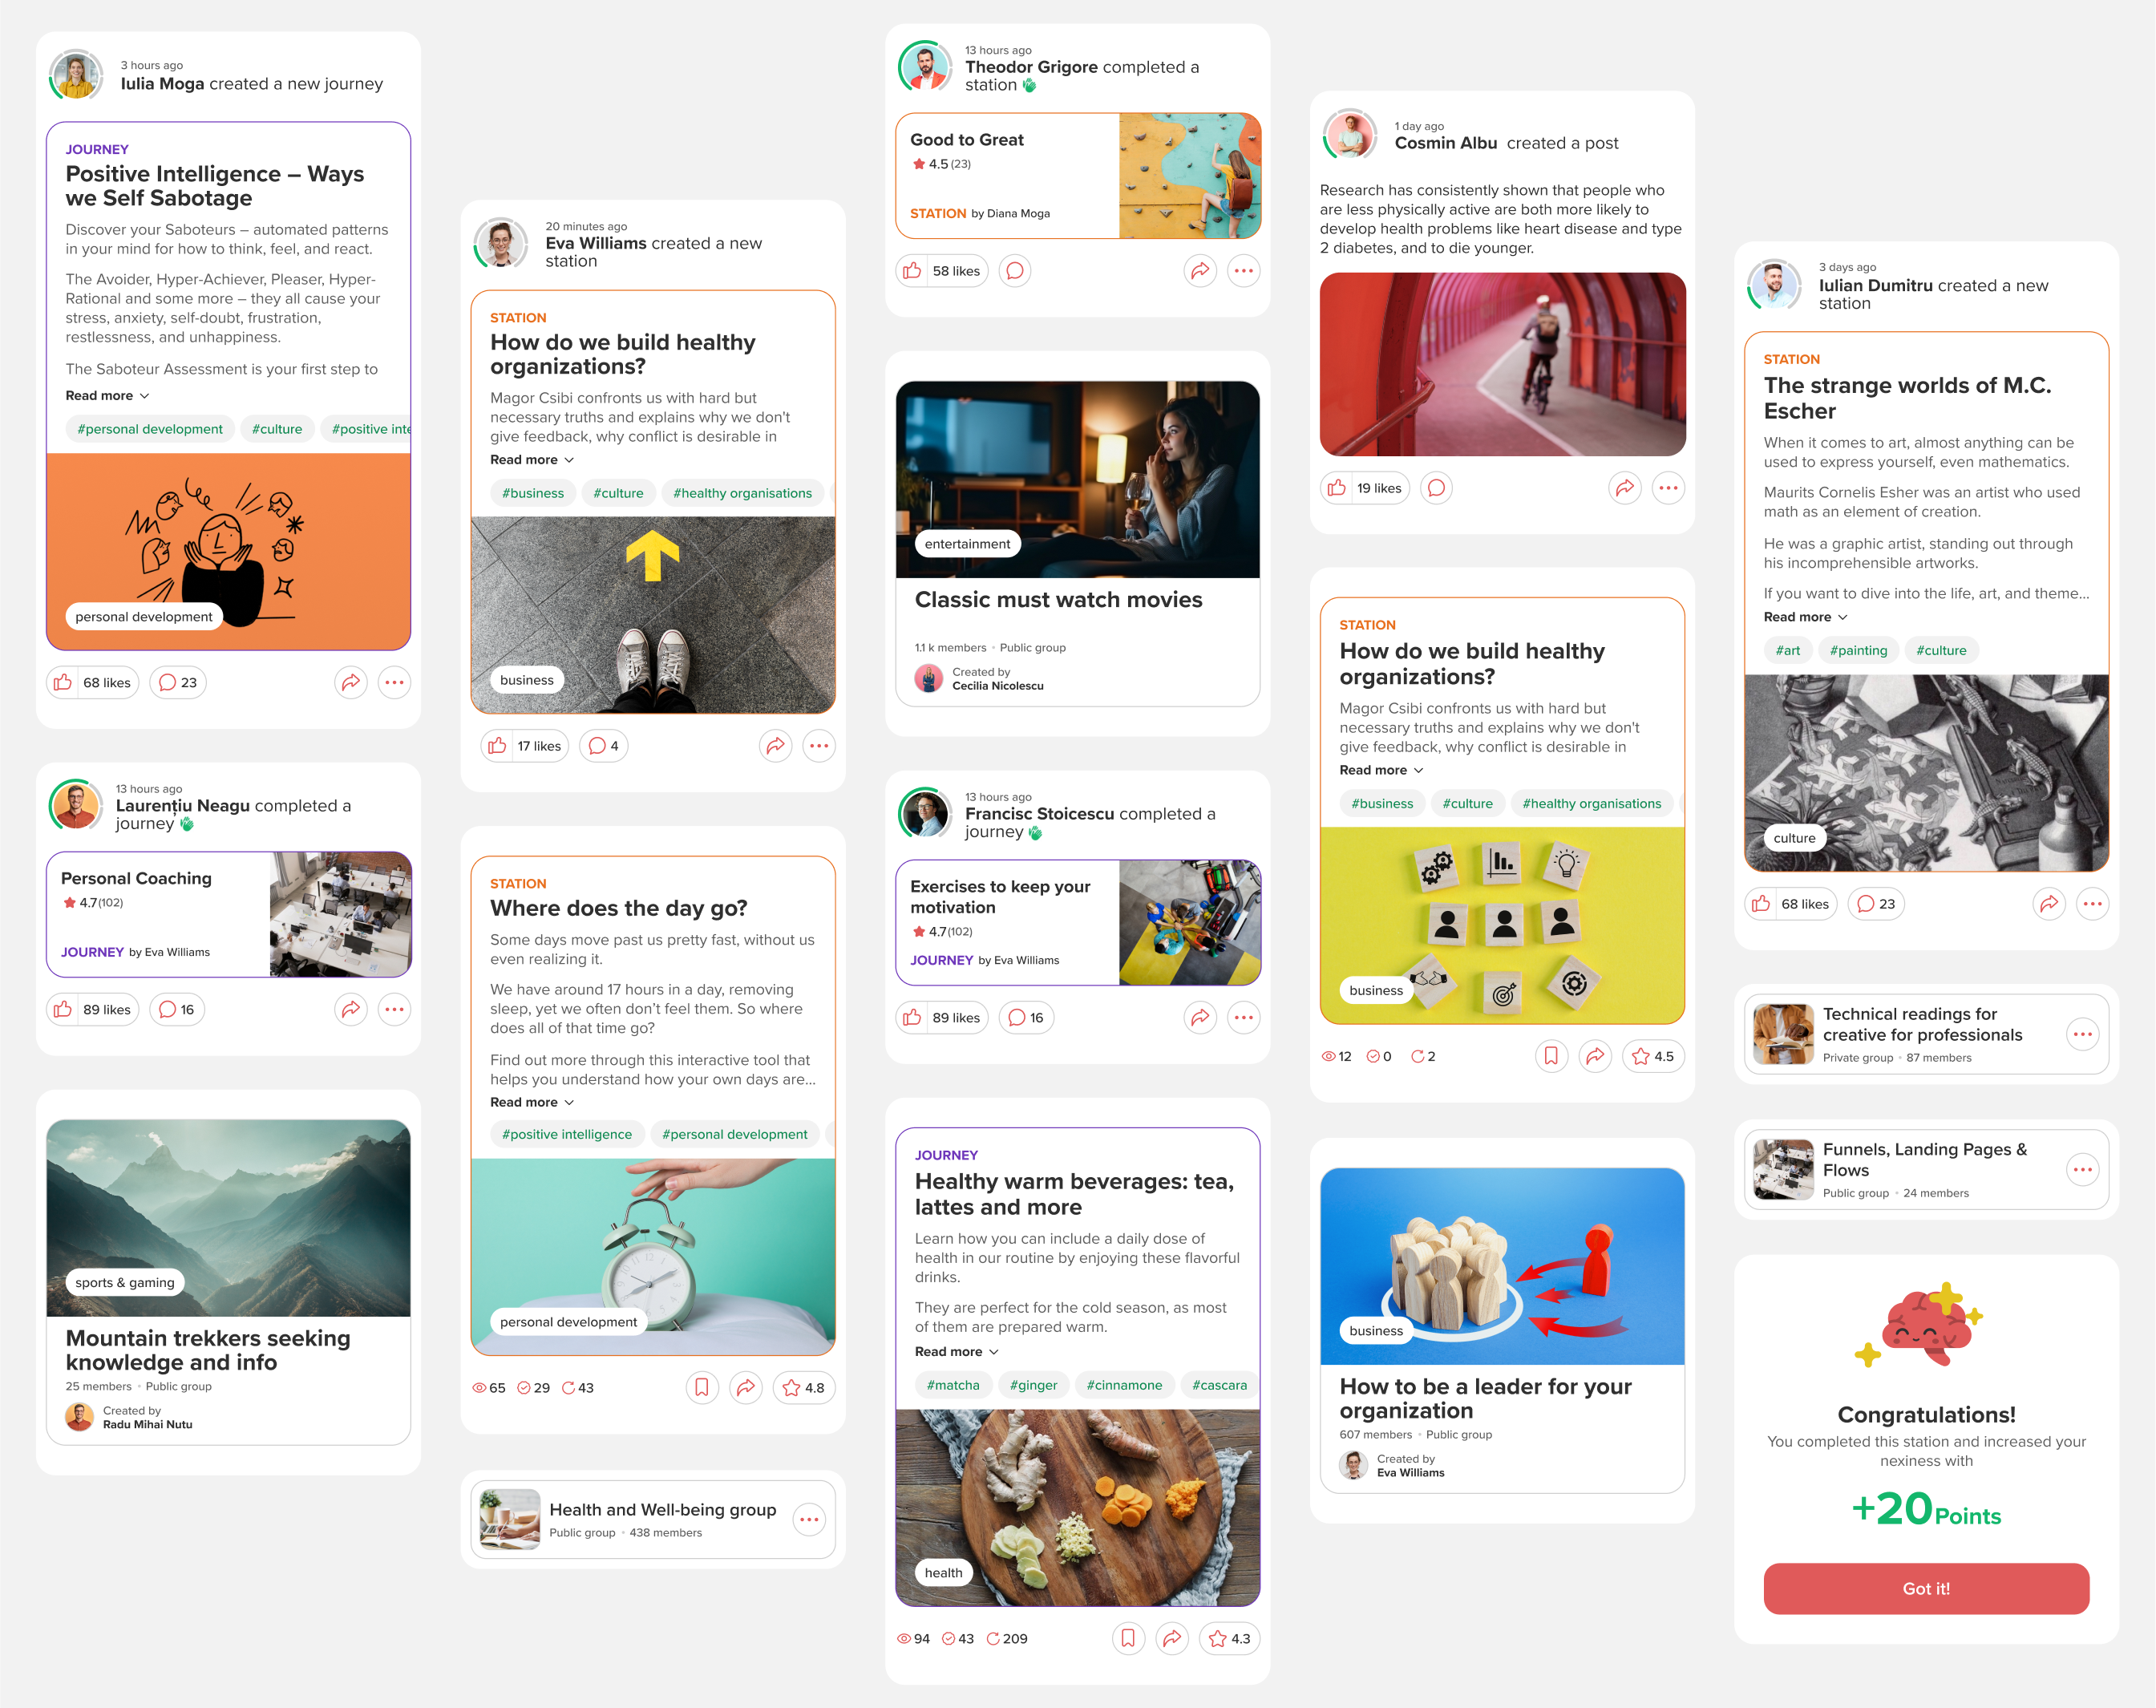2156x1708 pixels.
Task: Share the Healthy warm beverages journey
Action: tap(1172, 1638)
